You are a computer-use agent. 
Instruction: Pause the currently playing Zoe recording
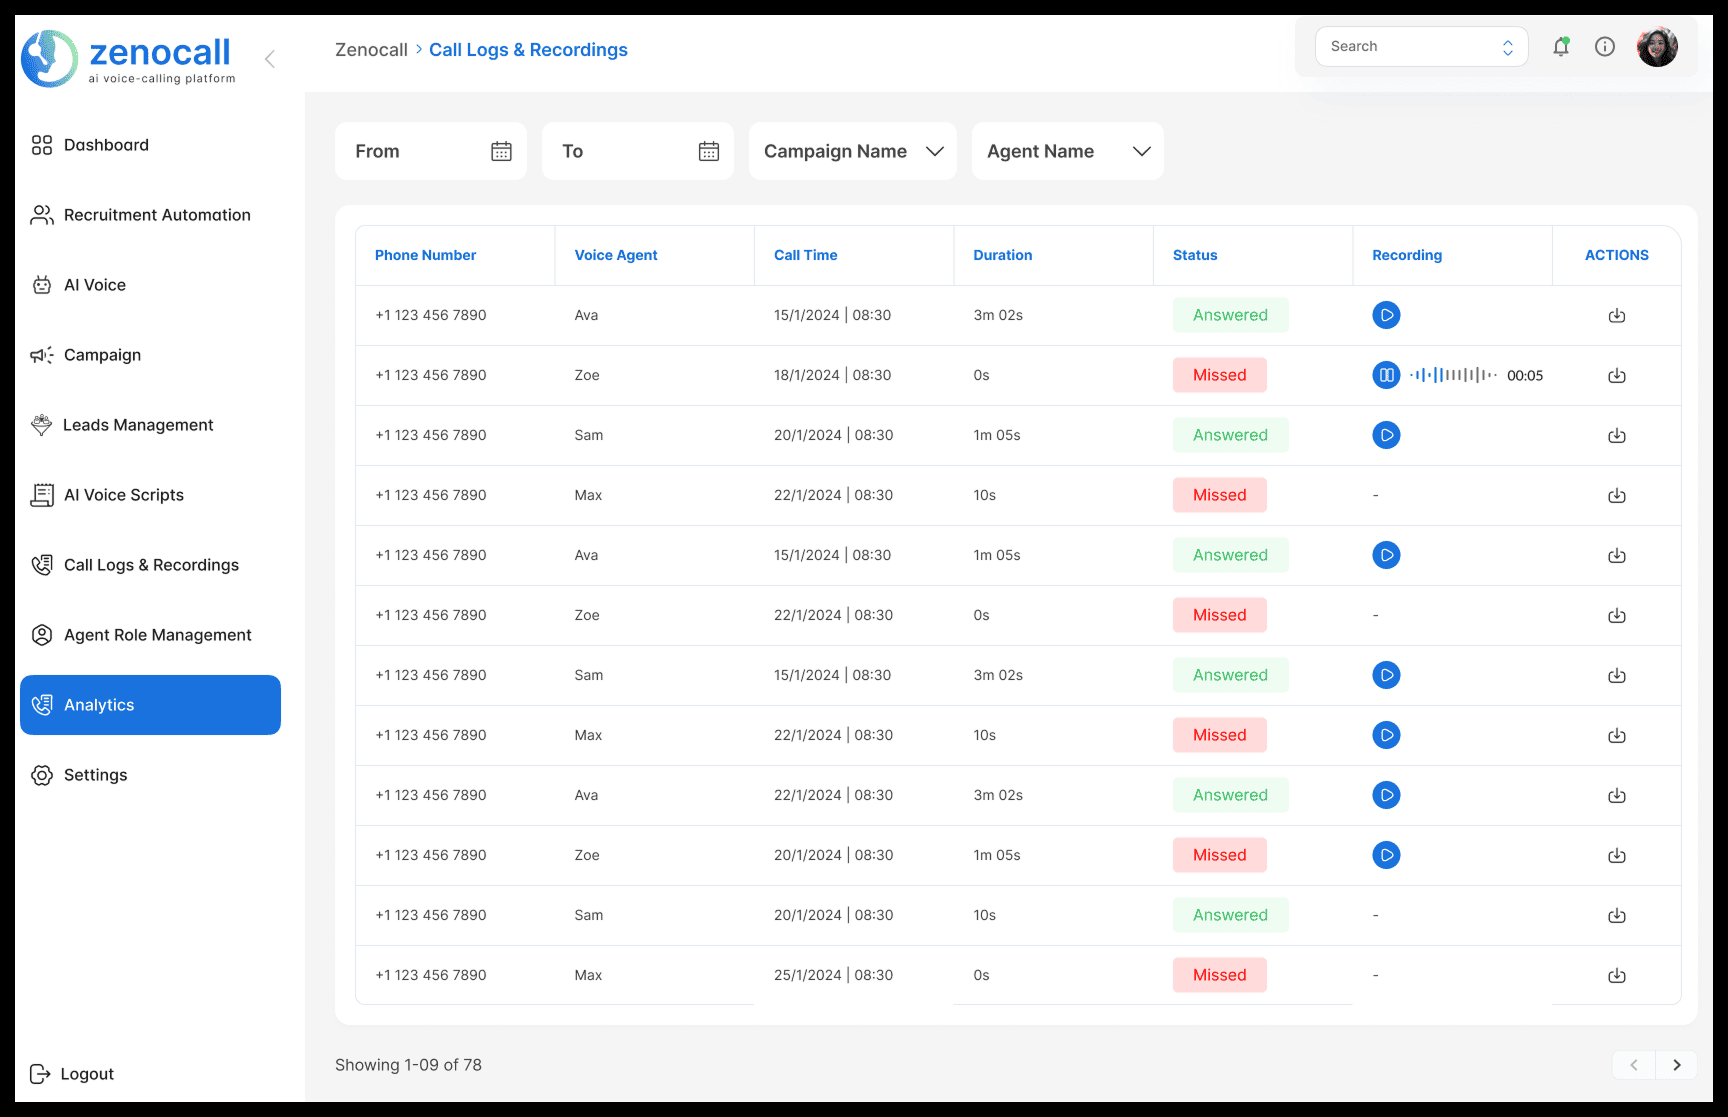1386,375
